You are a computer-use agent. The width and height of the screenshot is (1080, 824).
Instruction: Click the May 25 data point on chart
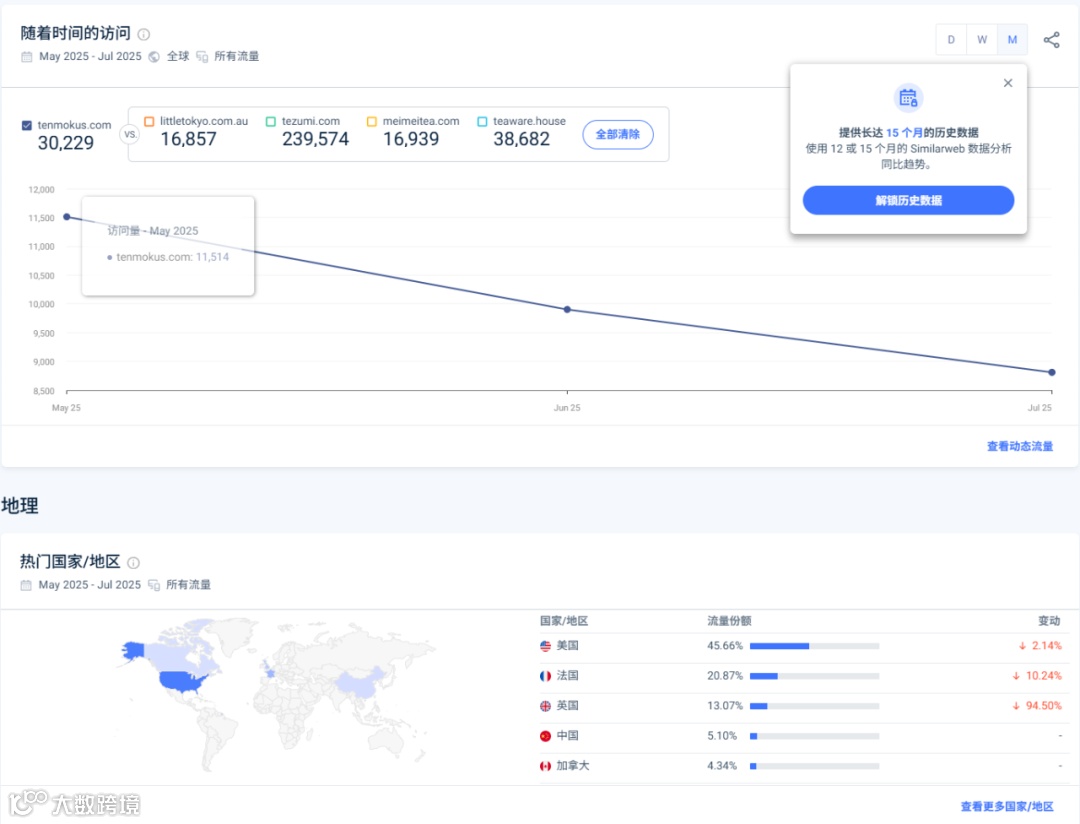67,217
